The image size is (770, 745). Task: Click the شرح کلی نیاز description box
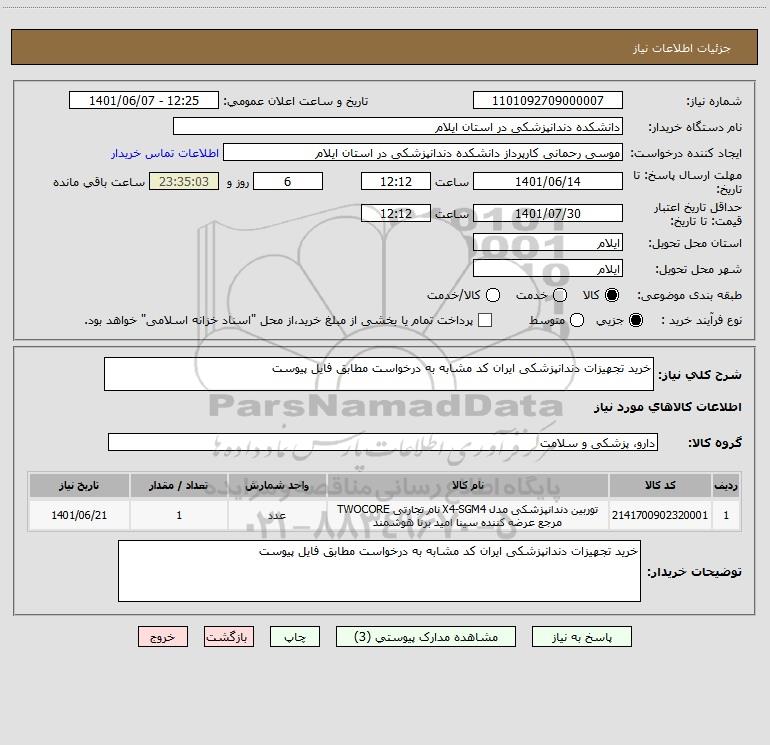click(379, 374)
